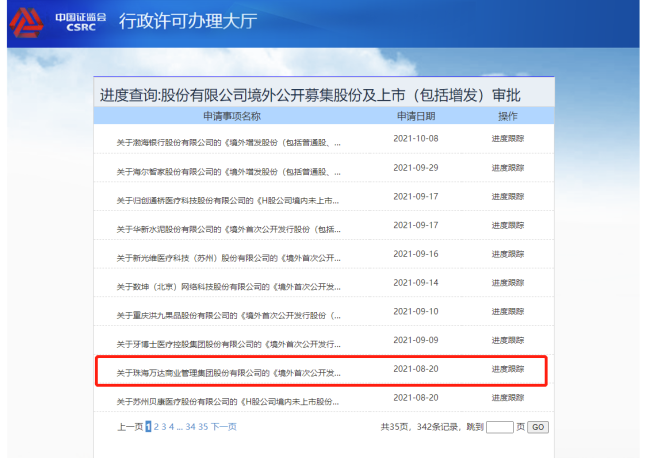
Task: Click 进度跟踪 for 2021-09-14 row
Action: pyautogui.click(x=508, y=282)
